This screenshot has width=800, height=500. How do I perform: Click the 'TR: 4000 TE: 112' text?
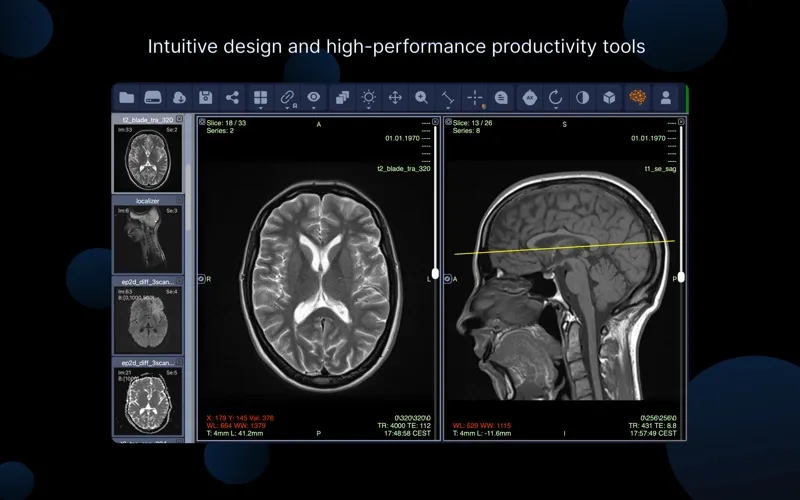(404, 426)
